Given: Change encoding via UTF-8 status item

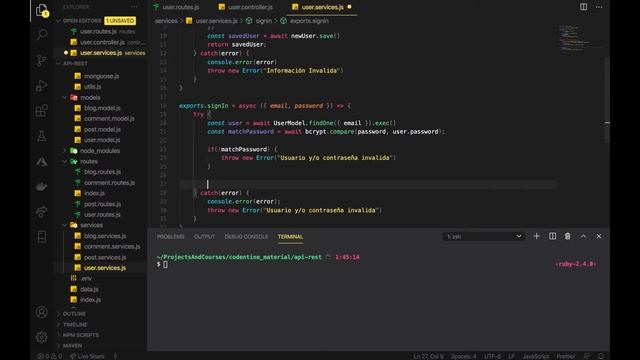Looking at the screenshot, I should click(x=492, y=356).
